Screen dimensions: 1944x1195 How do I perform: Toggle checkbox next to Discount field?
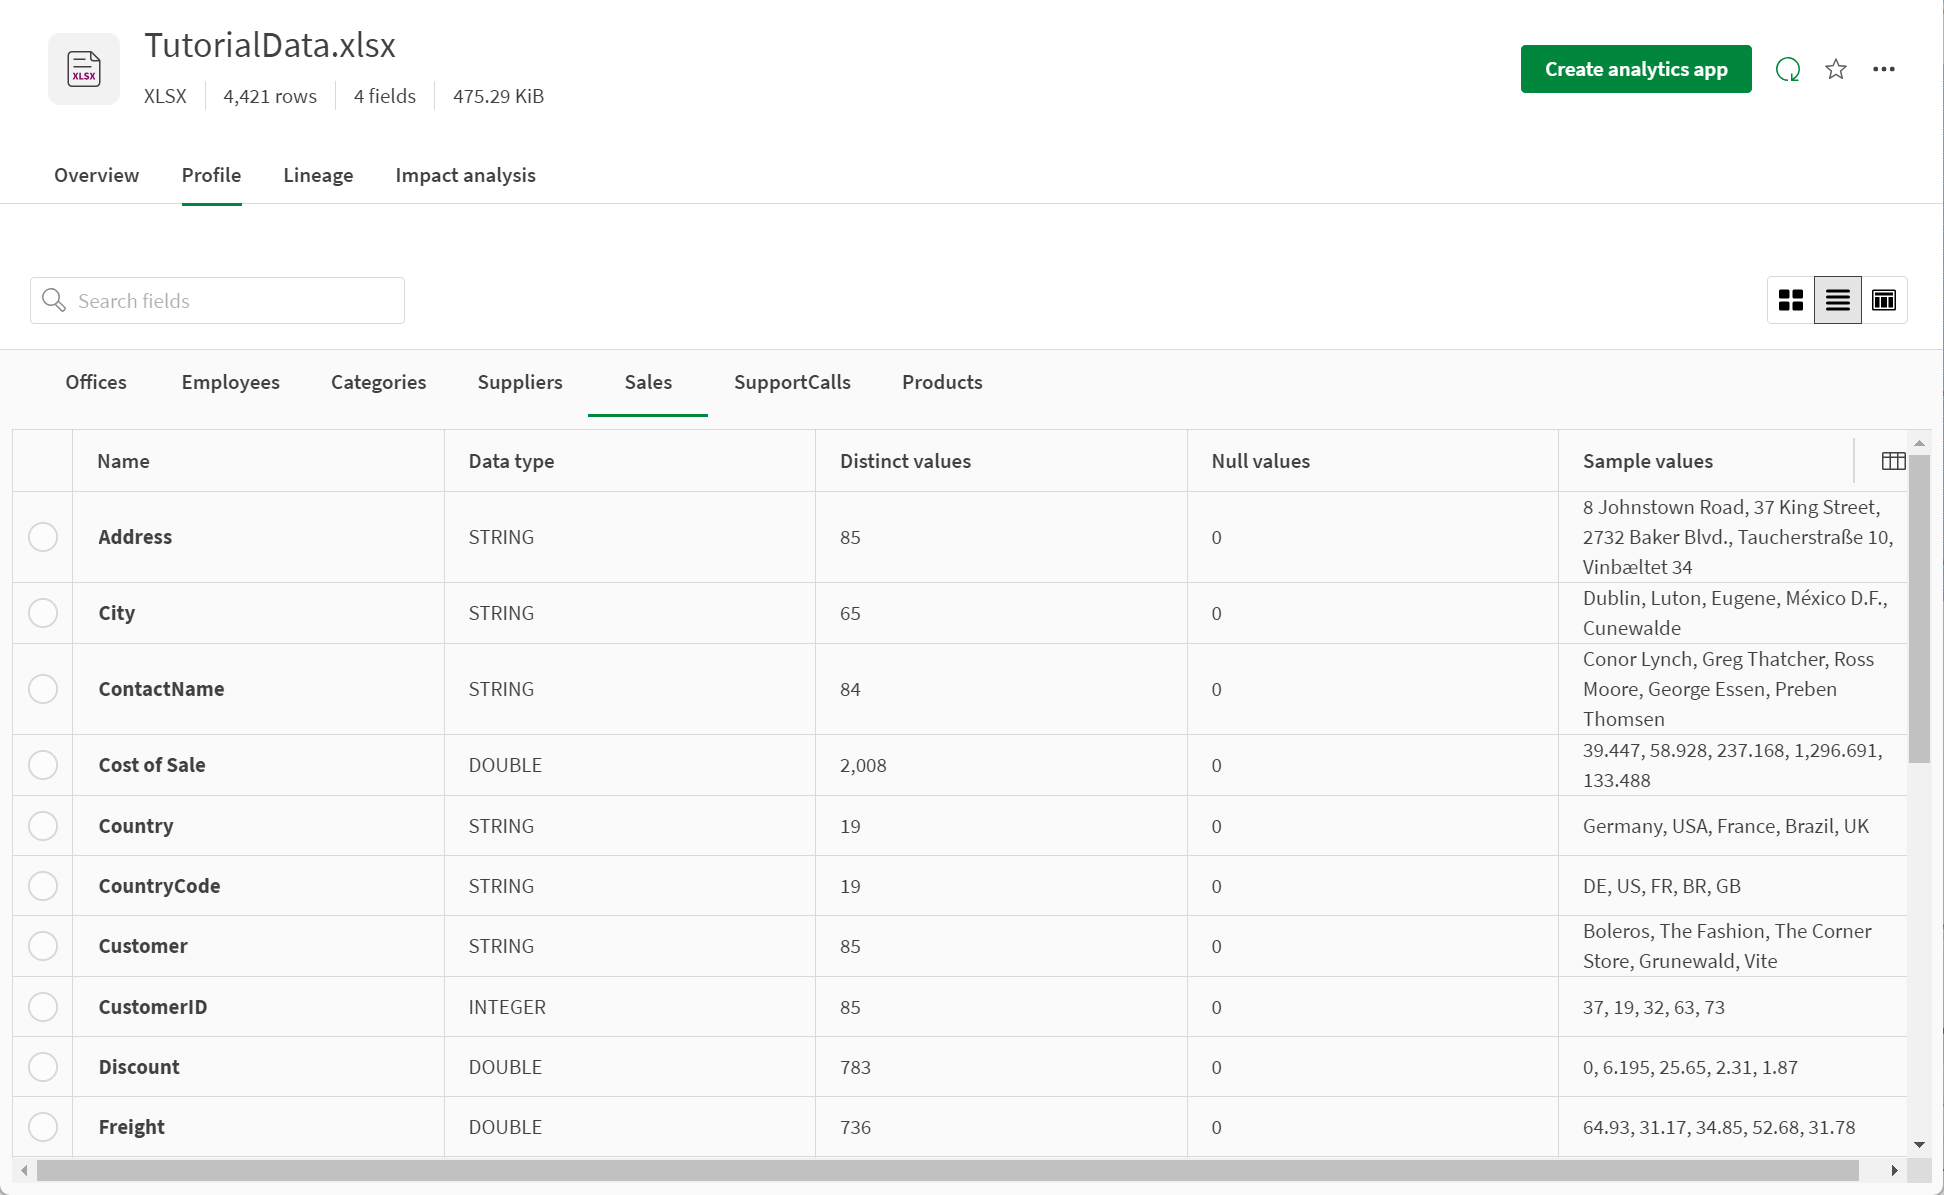pyautogui.click(x=43, y=1067)
